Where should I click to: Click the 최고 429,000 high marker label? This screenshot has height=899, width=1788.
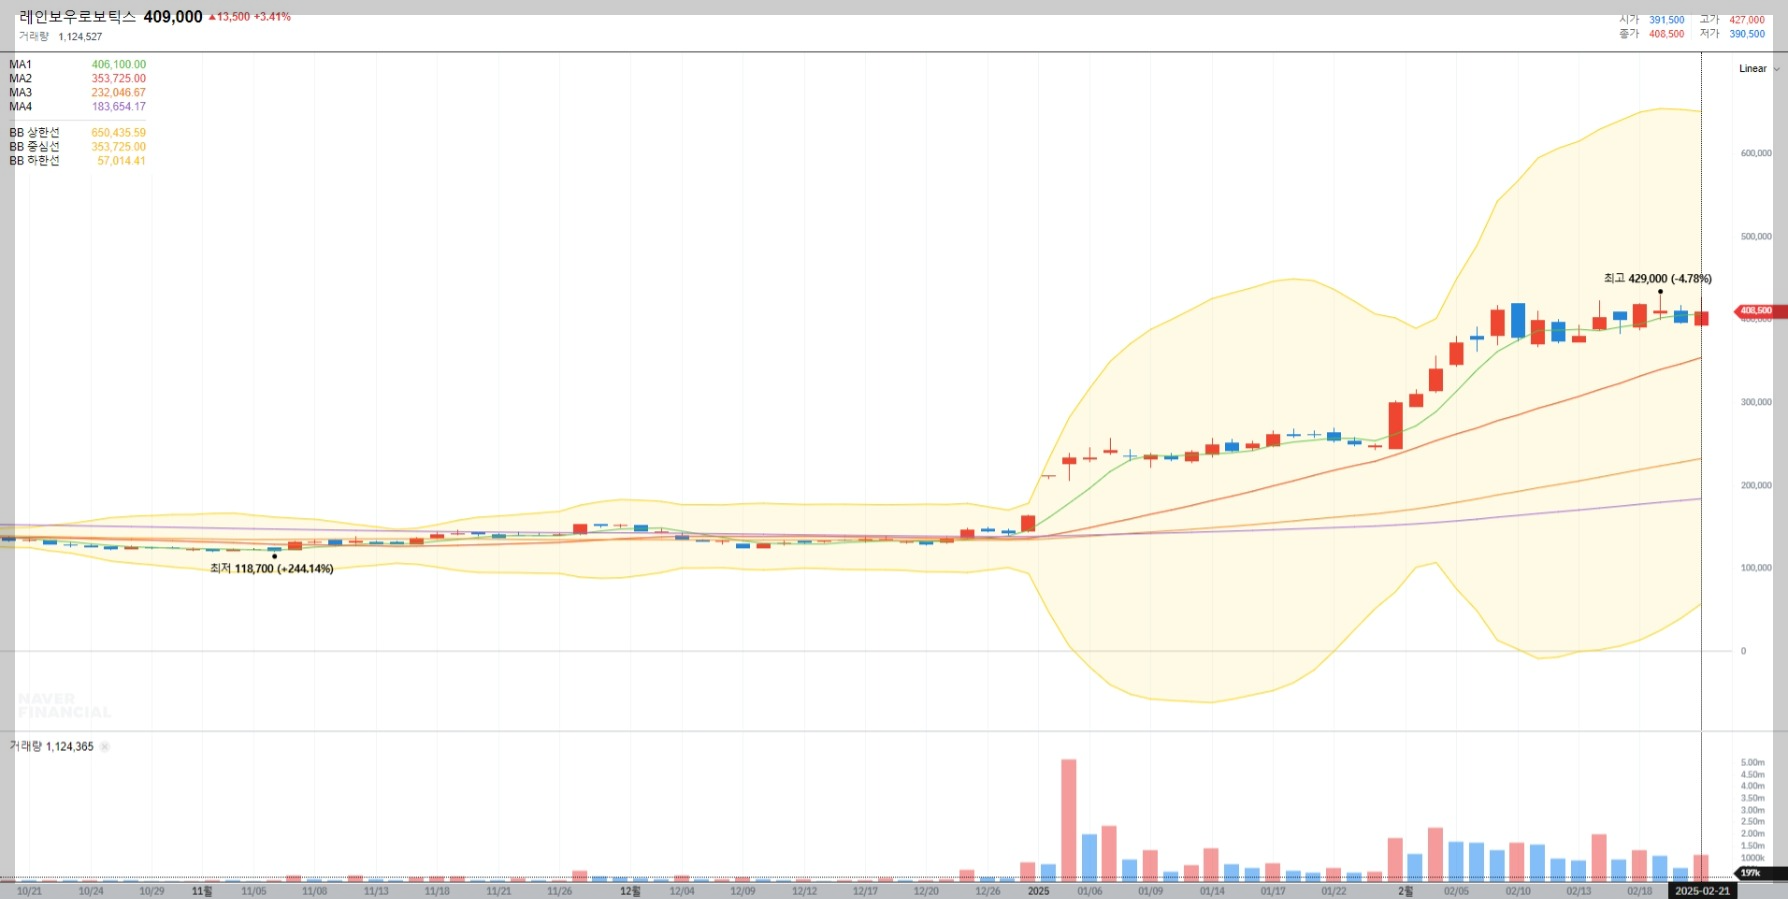[x=1658, y=279]
